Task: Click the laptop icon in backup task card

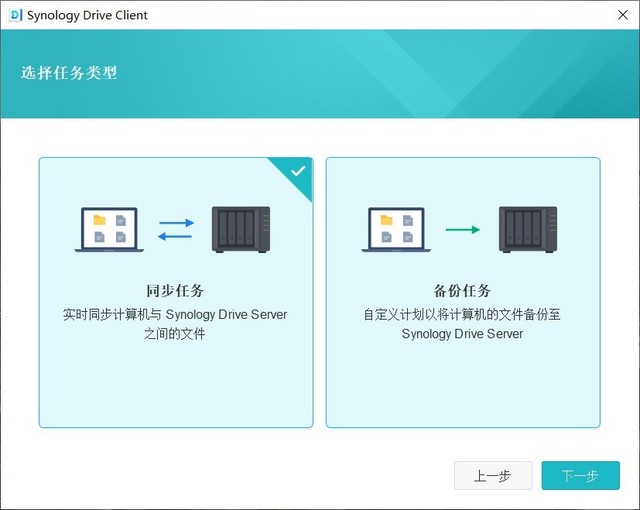Action: 396,230
